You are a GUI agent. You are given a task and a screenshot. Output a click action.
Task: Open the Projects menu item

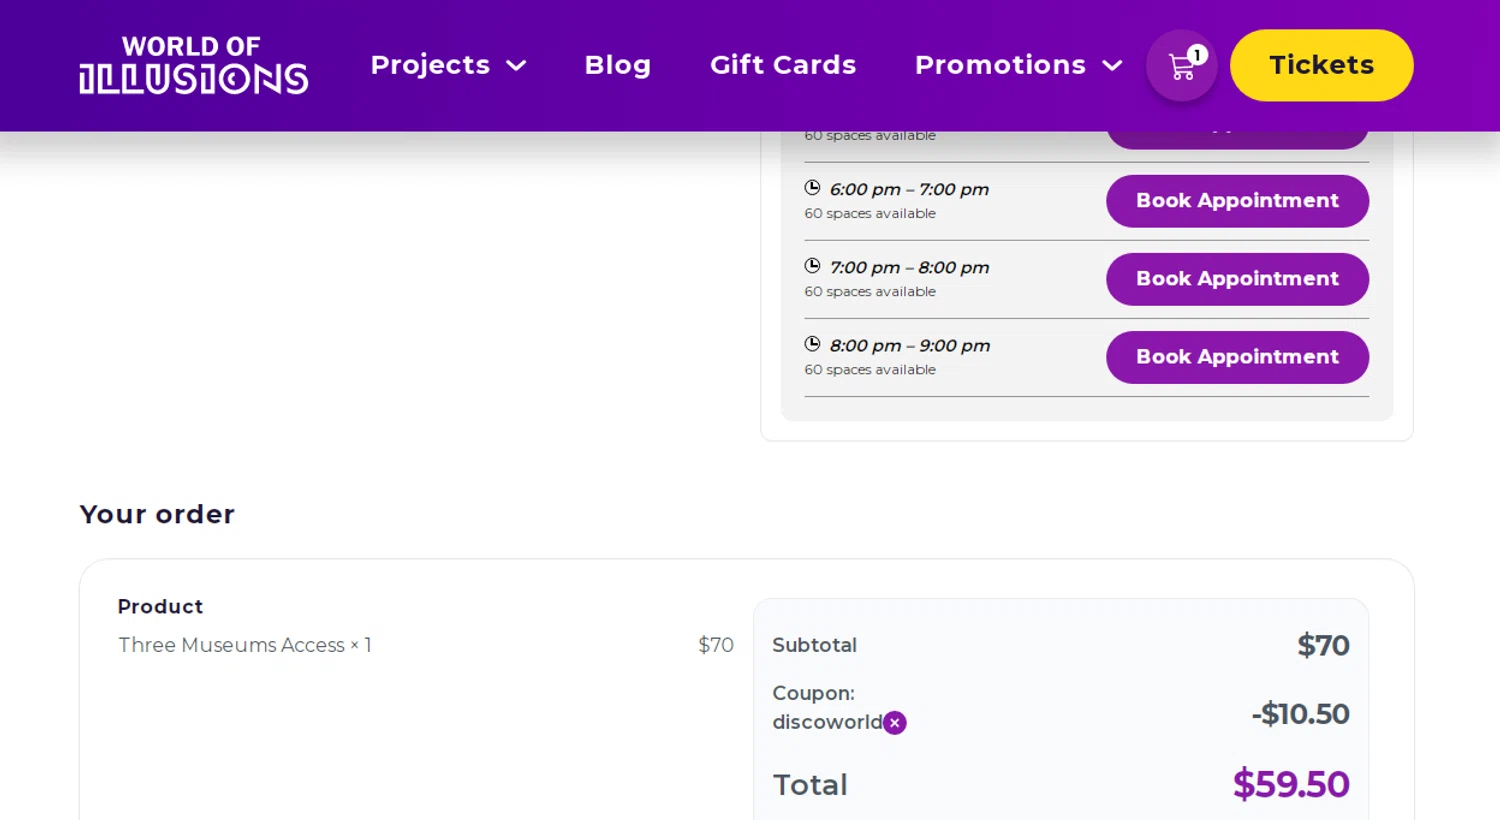tap(430, 65)
